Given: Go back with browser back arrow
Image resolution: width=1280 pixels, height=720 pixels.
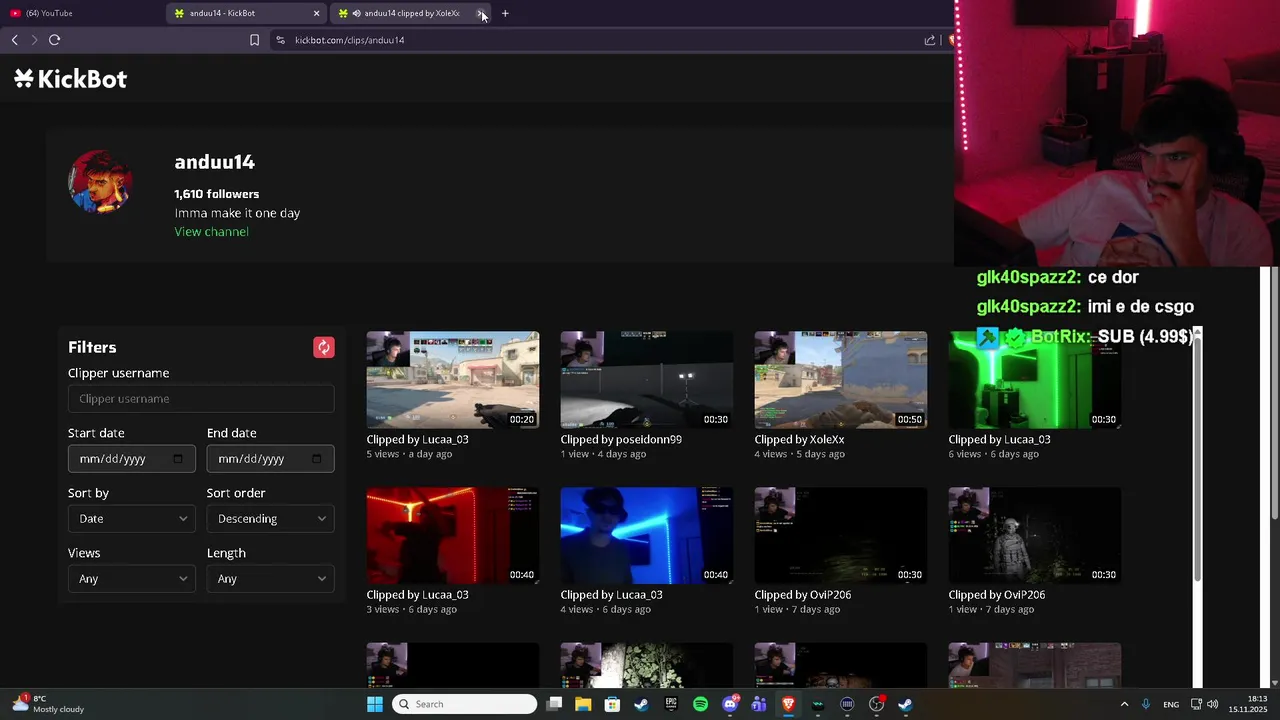Looking at the screenshot, I should [x=14, y=40].
